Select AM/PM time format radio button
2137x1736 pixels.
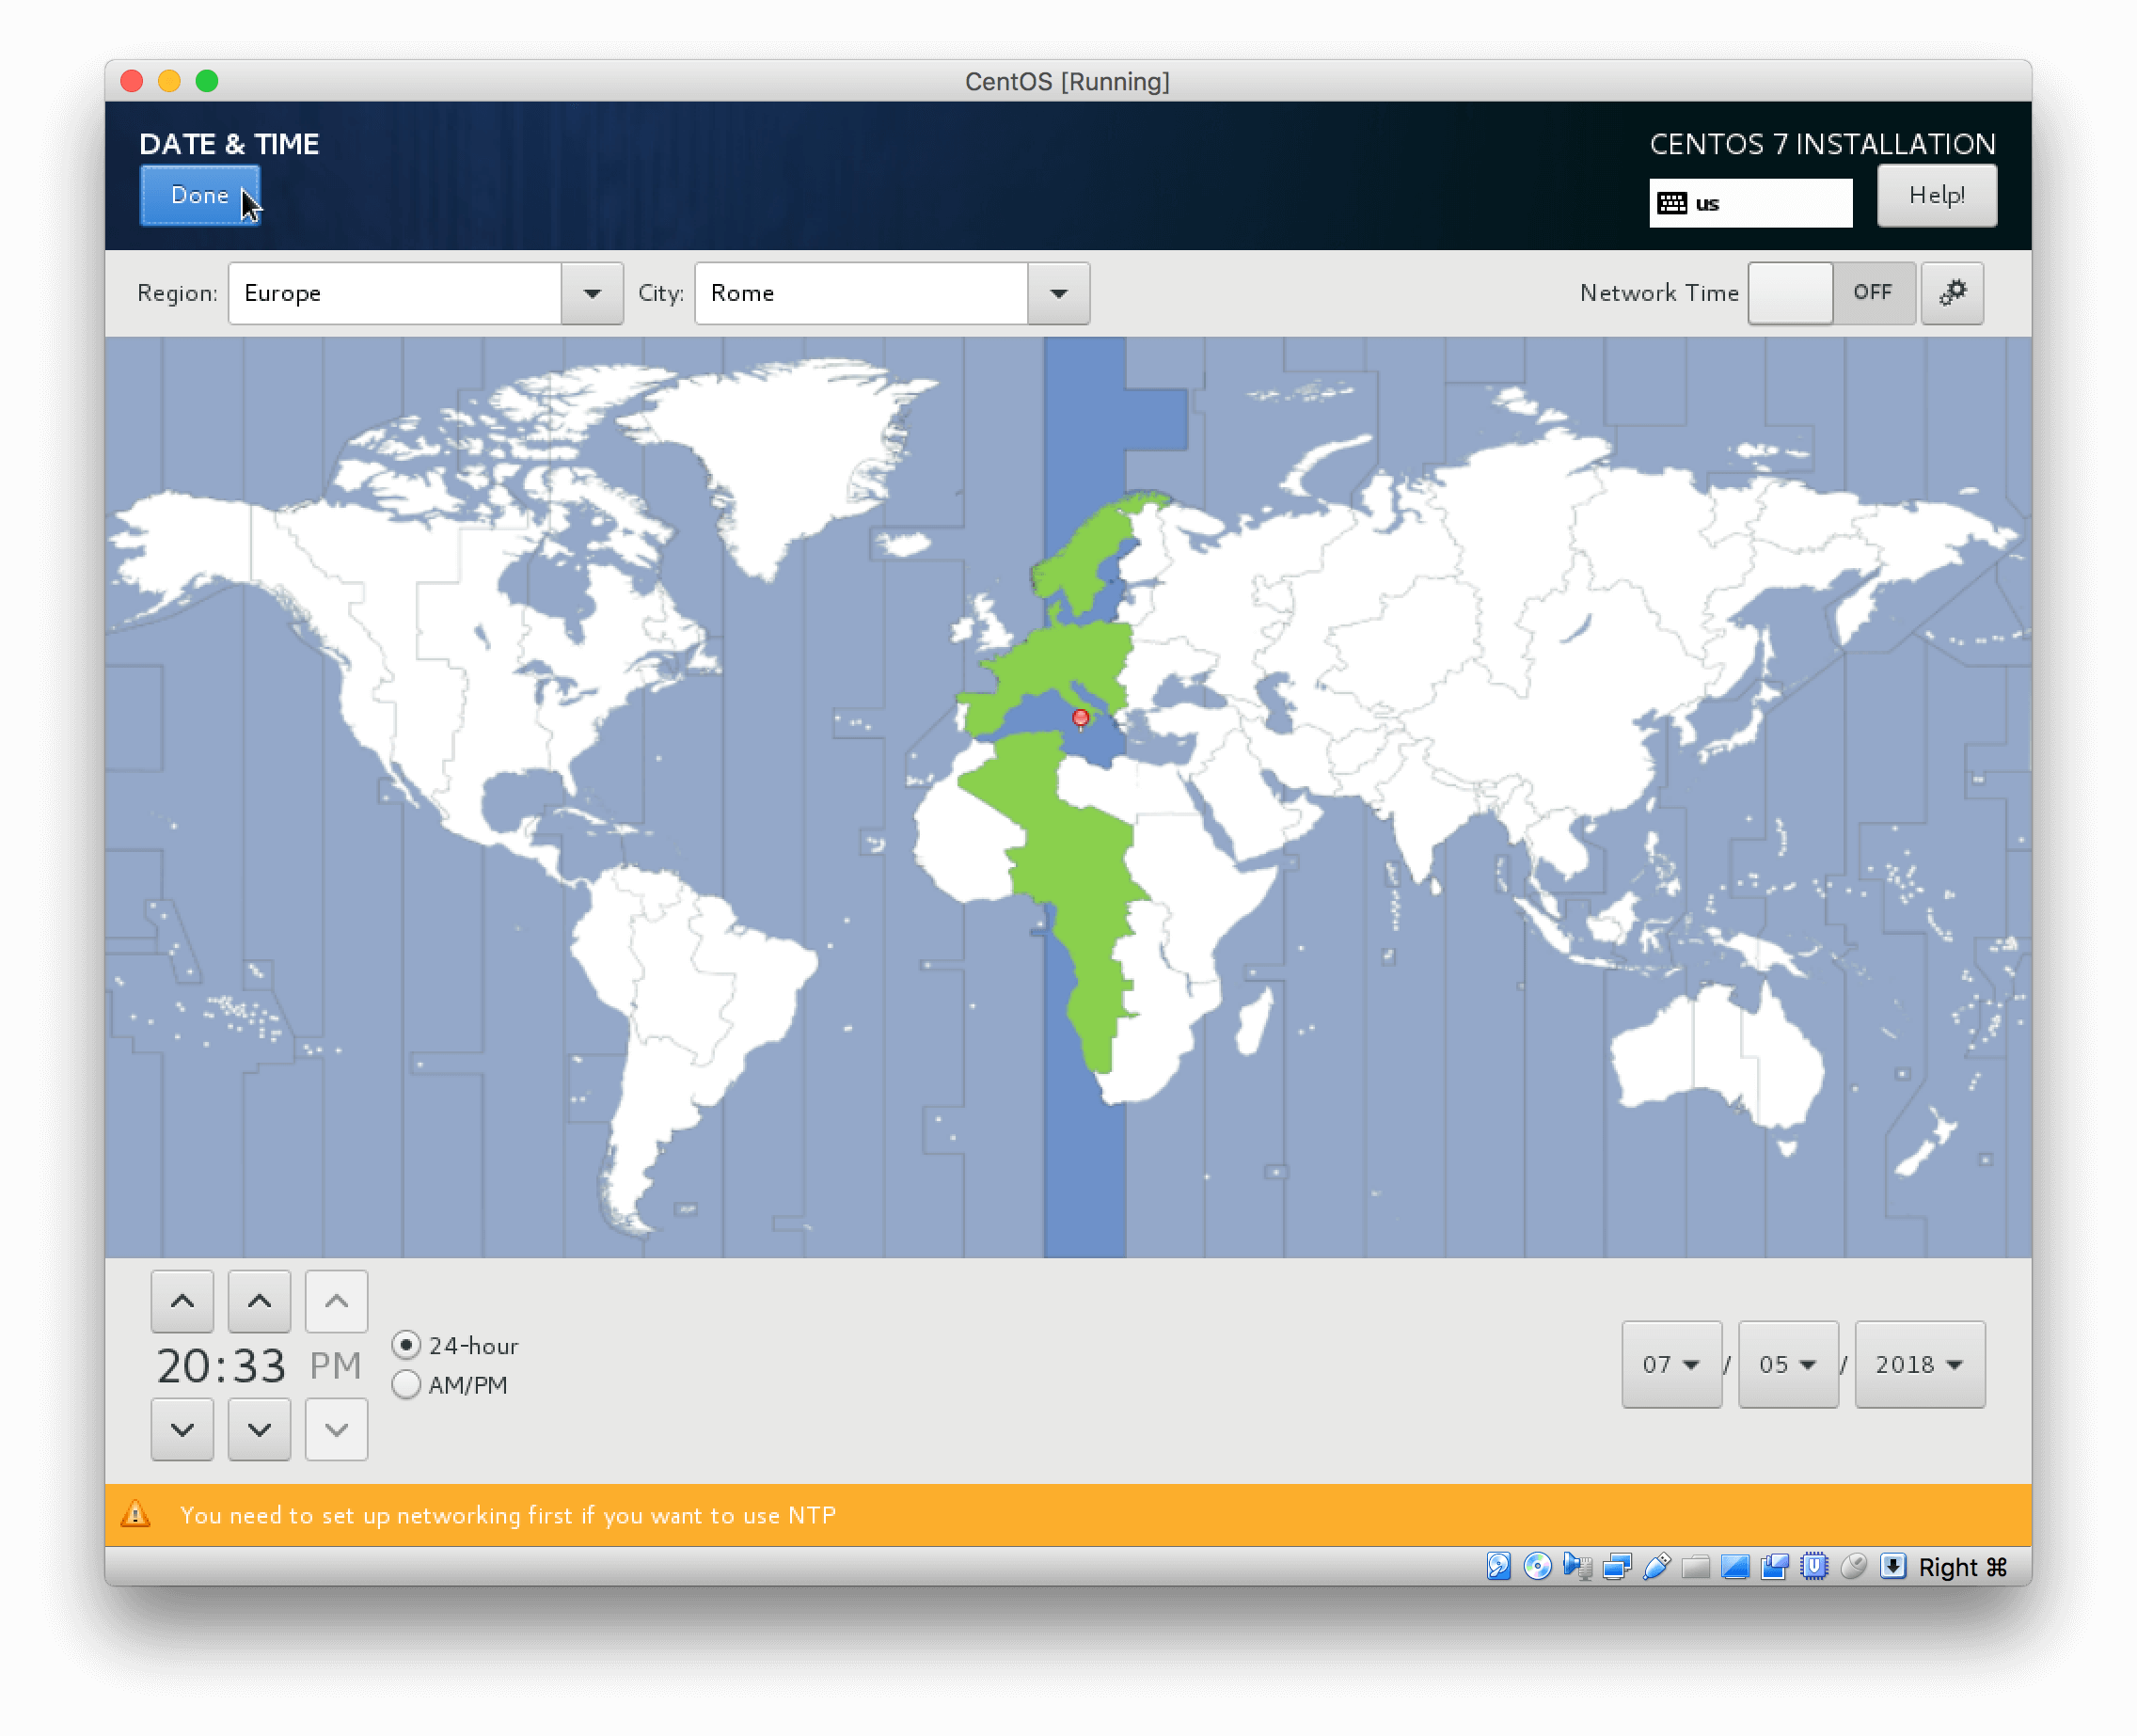click(407, 1383)
